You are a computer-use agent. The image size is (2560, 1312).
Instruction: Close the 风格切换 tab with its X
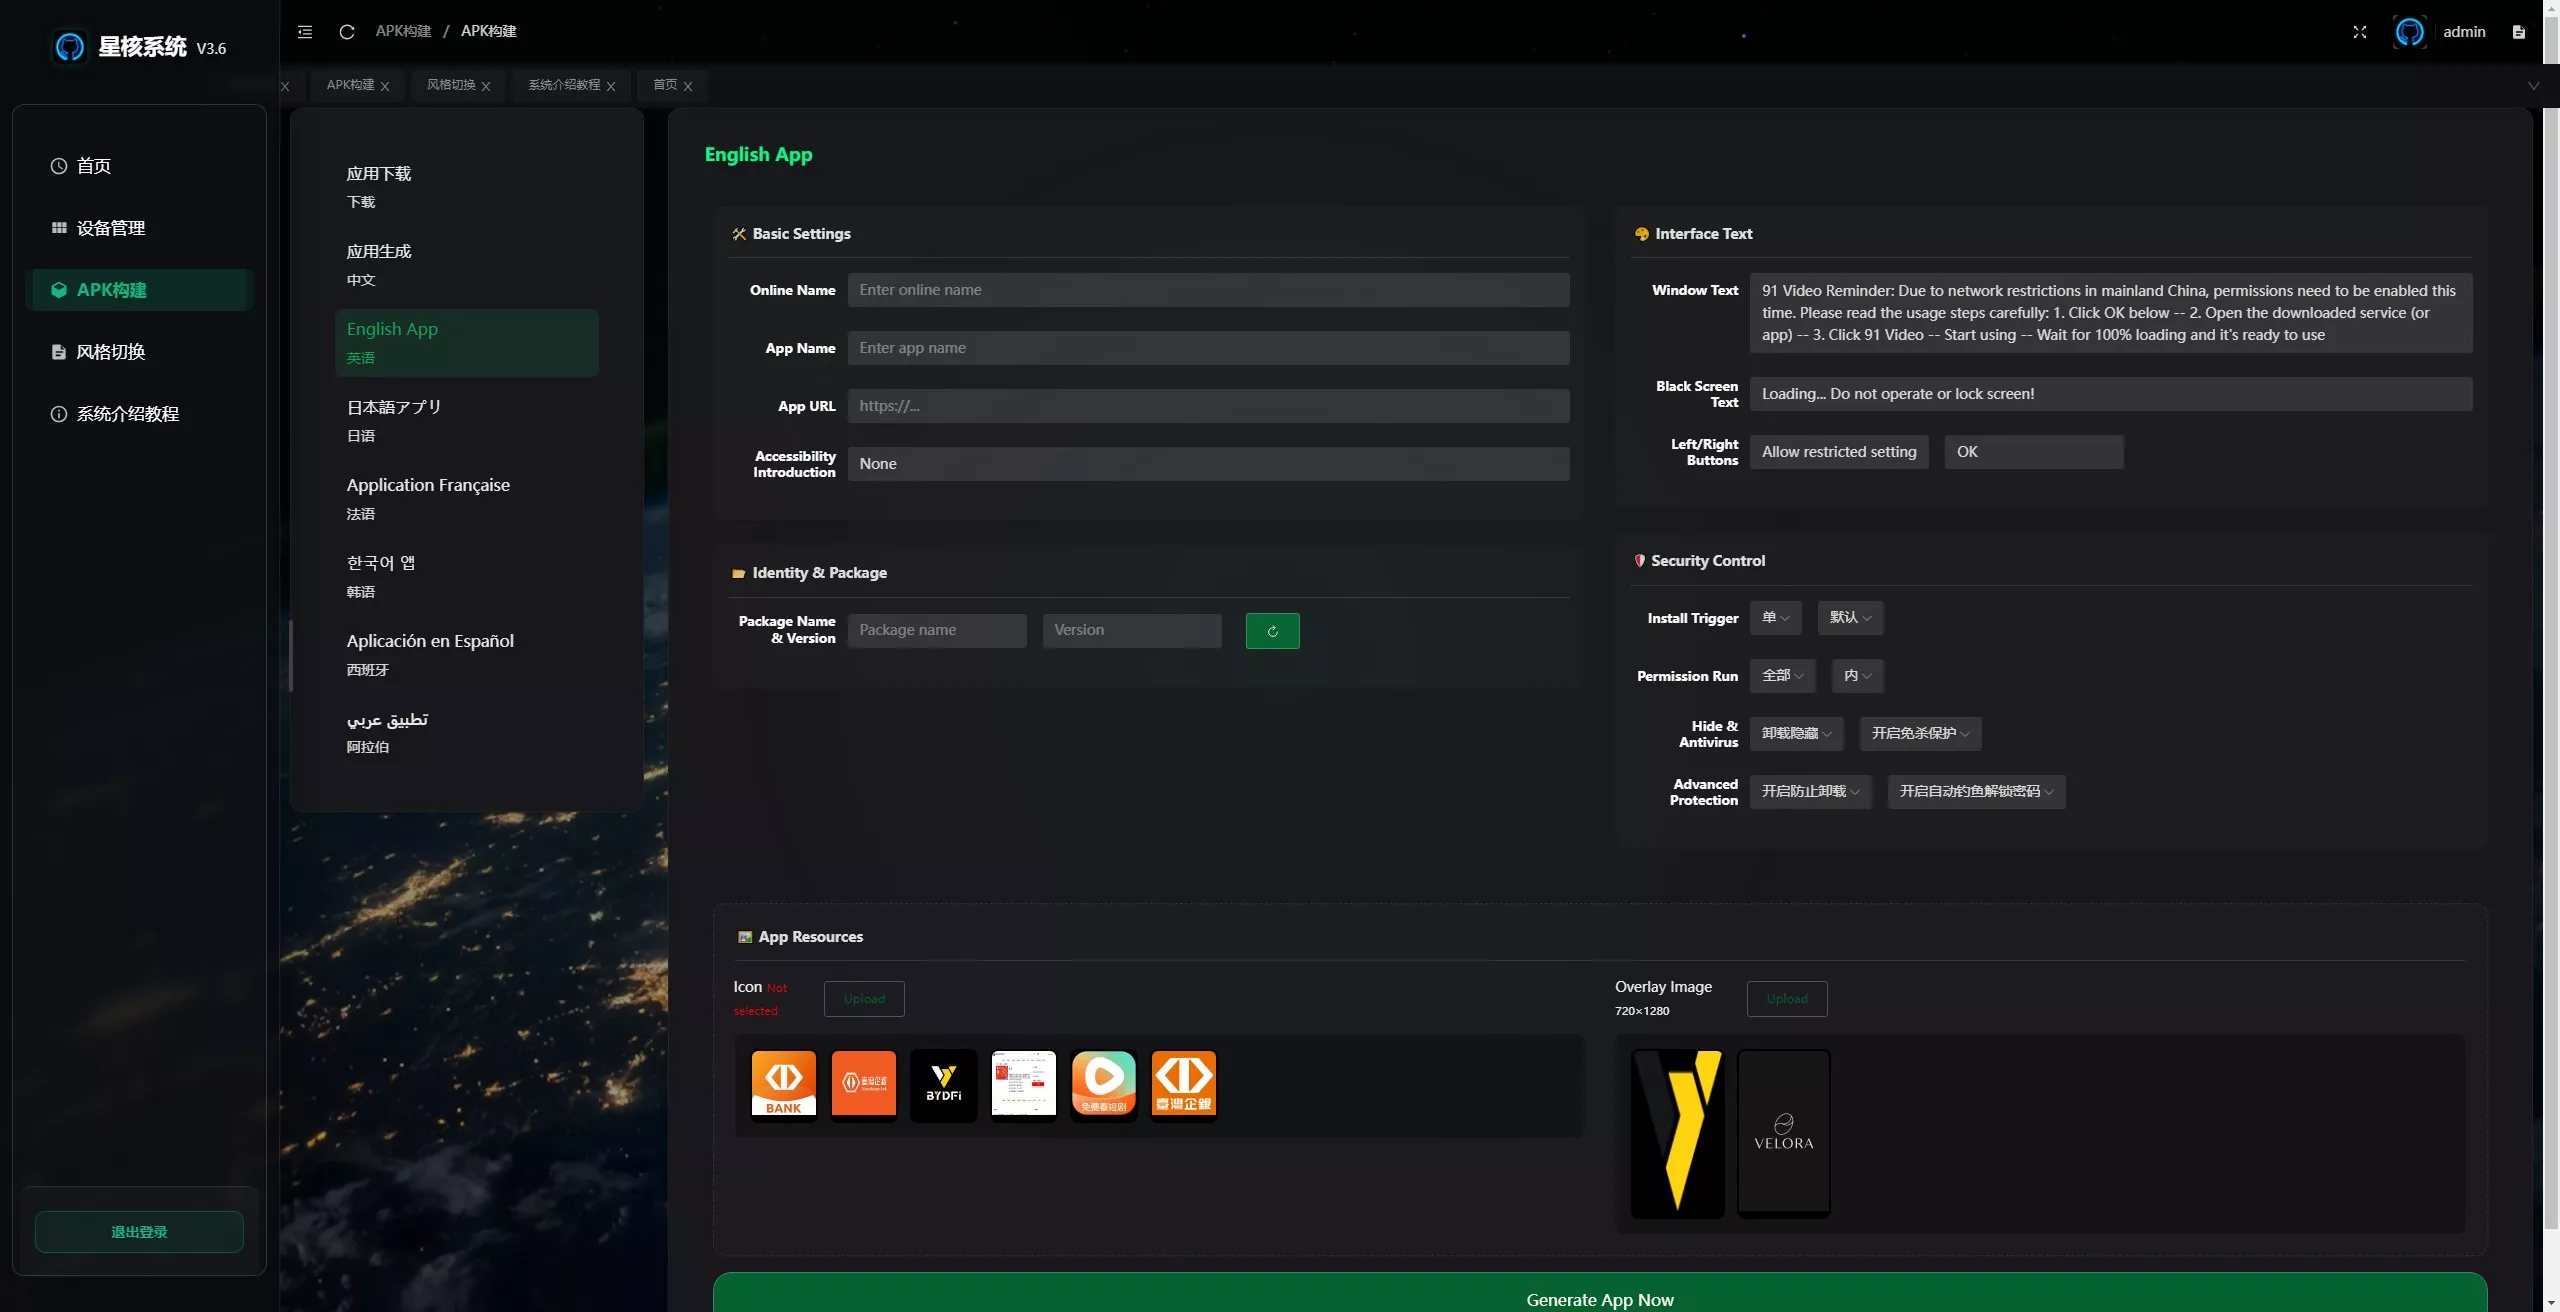486,86
